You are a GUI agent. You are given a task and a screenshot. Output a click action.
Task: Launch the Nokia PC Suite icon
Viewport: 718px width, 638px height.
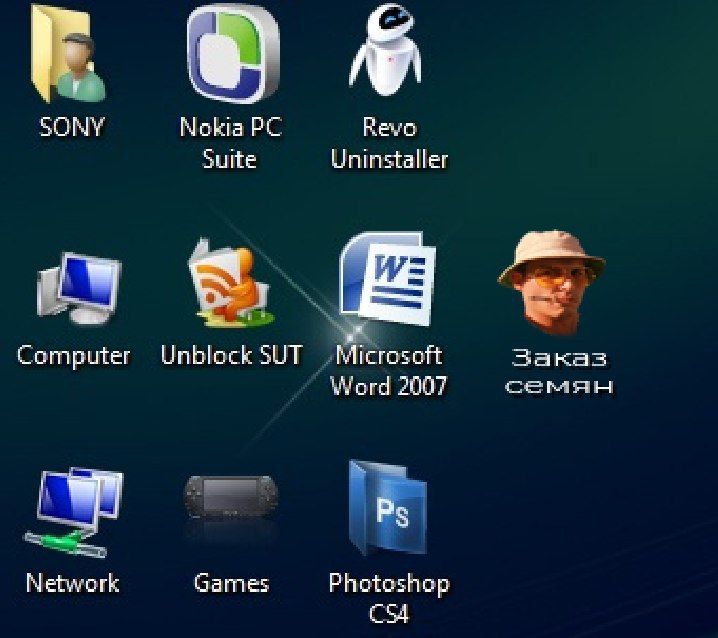(x=233, y=53)
